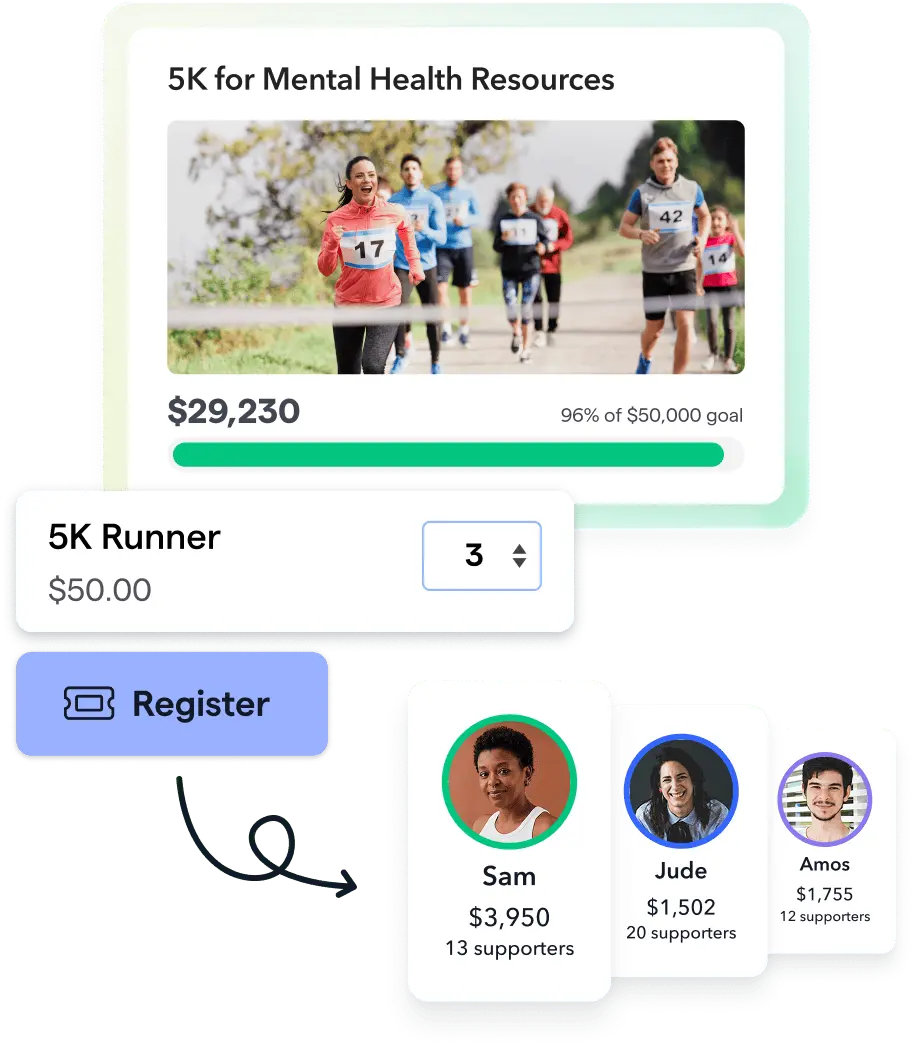Image resolution: width=911 pixels, height=1042 pixels.
Task: Open the runners race photo
Action: (456, 247)
